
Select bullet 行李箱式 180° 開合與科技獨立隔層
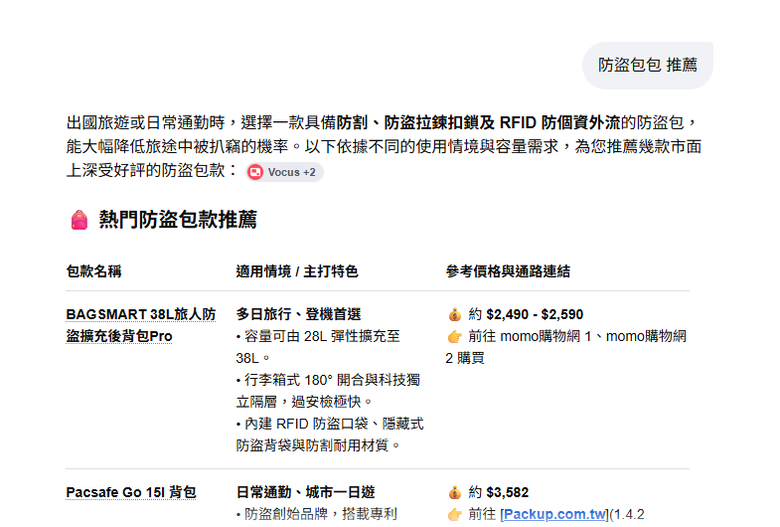pos(328,391)
